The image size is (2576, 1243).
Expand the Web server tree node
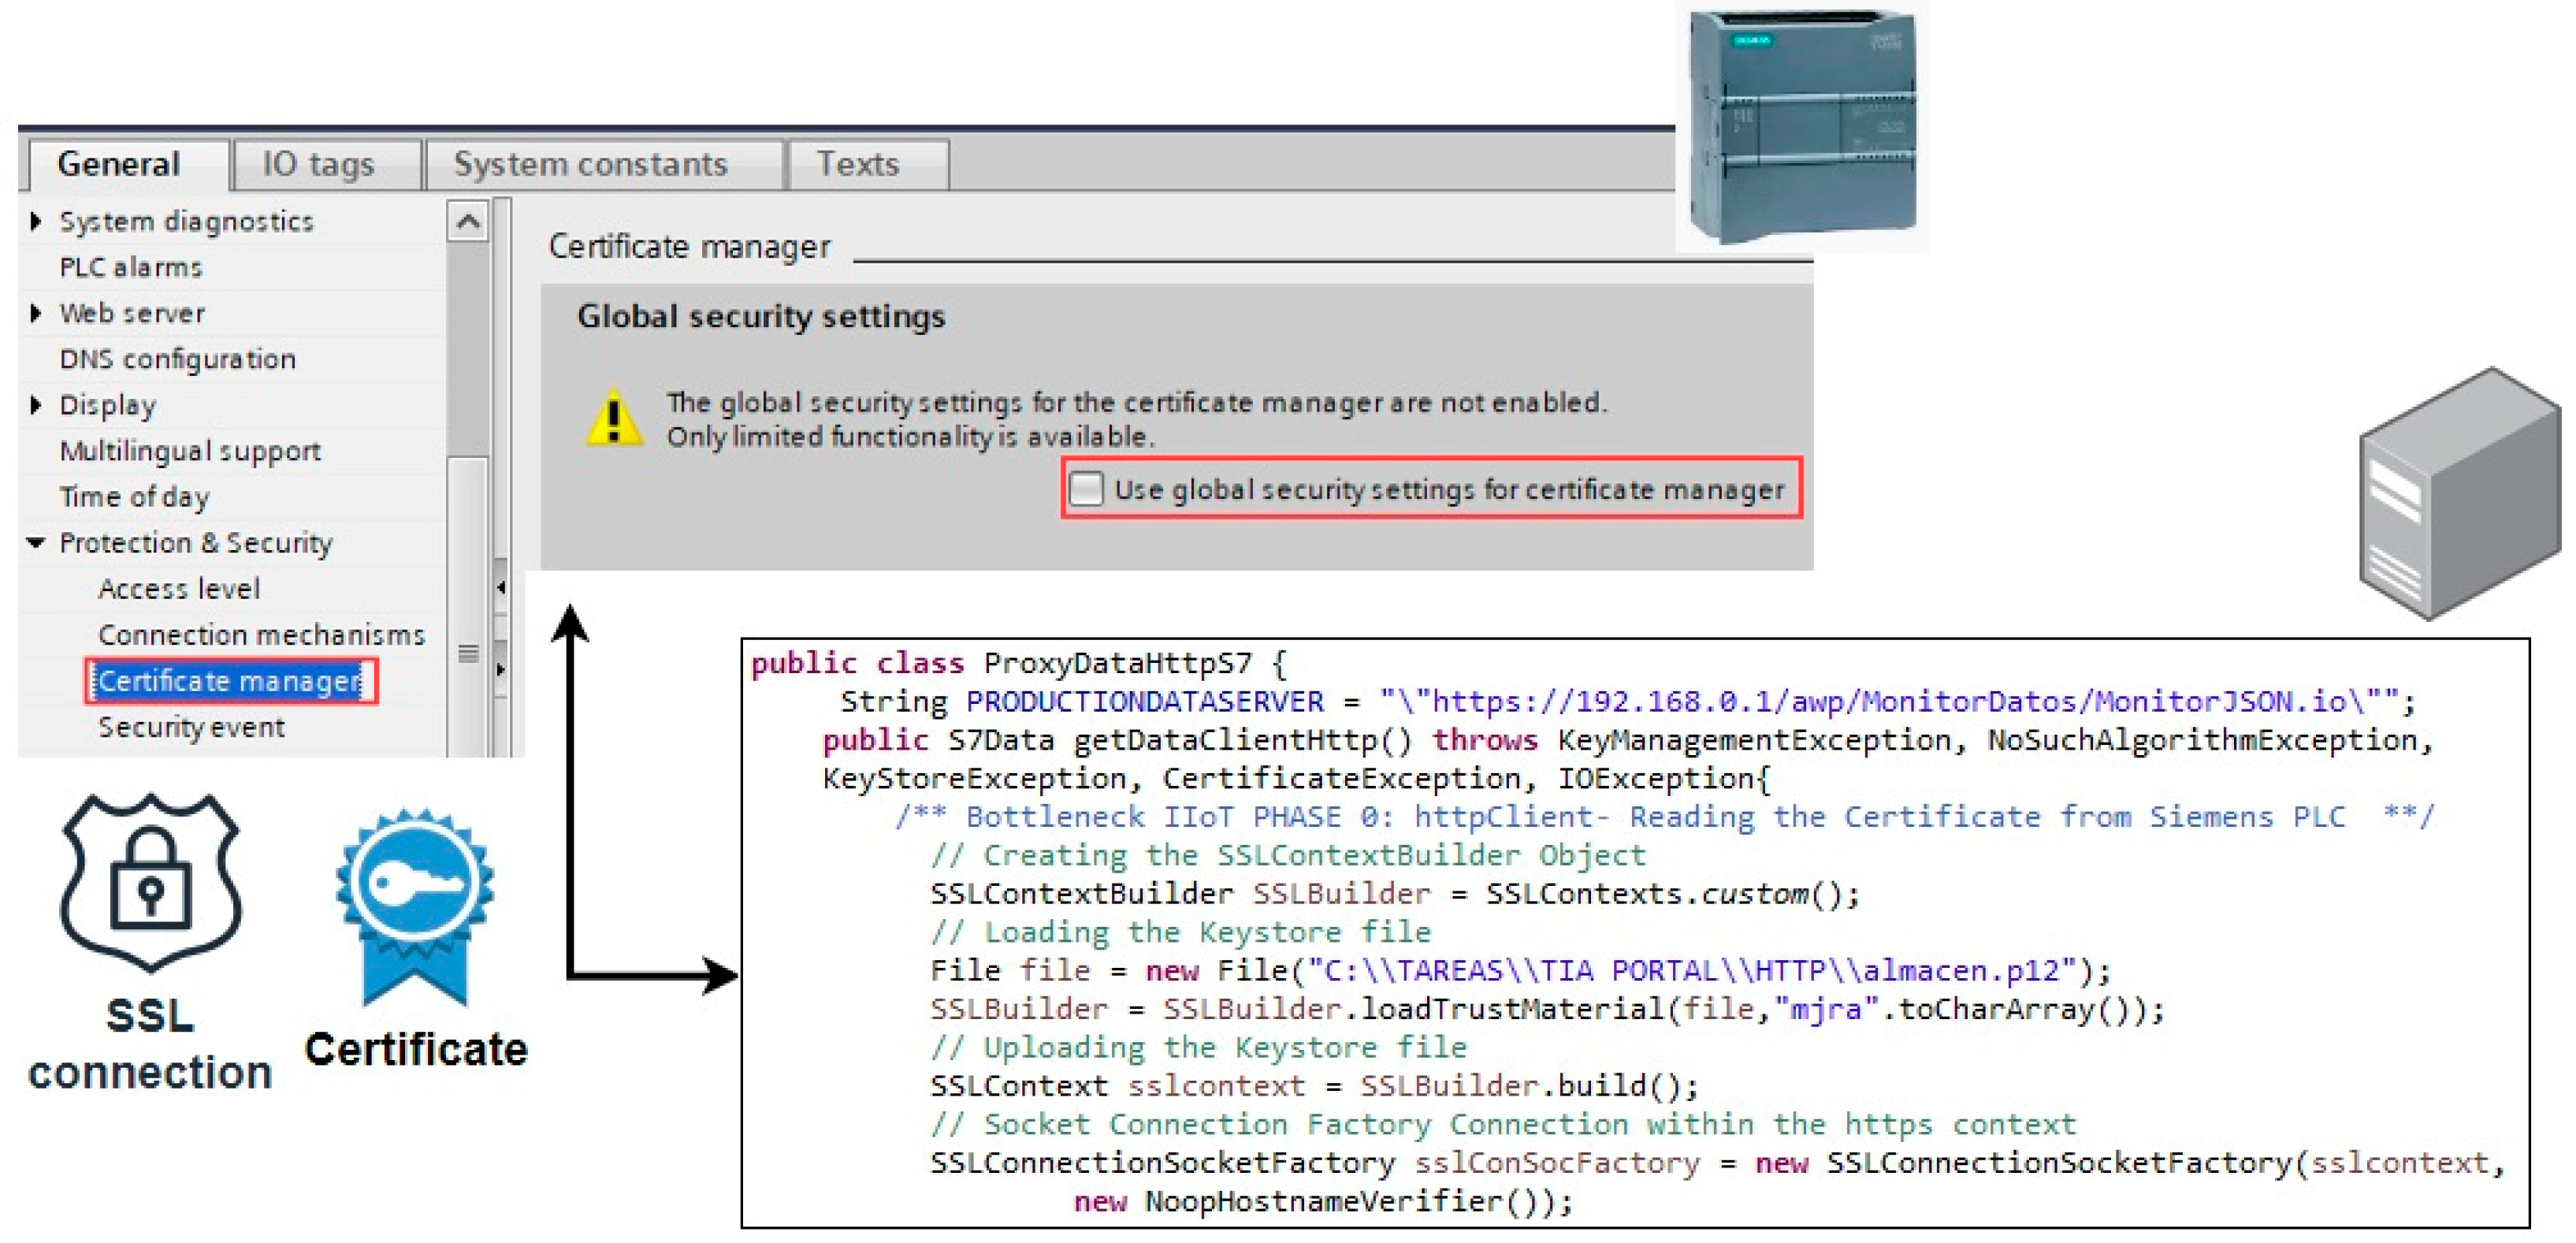coord(36,313)
